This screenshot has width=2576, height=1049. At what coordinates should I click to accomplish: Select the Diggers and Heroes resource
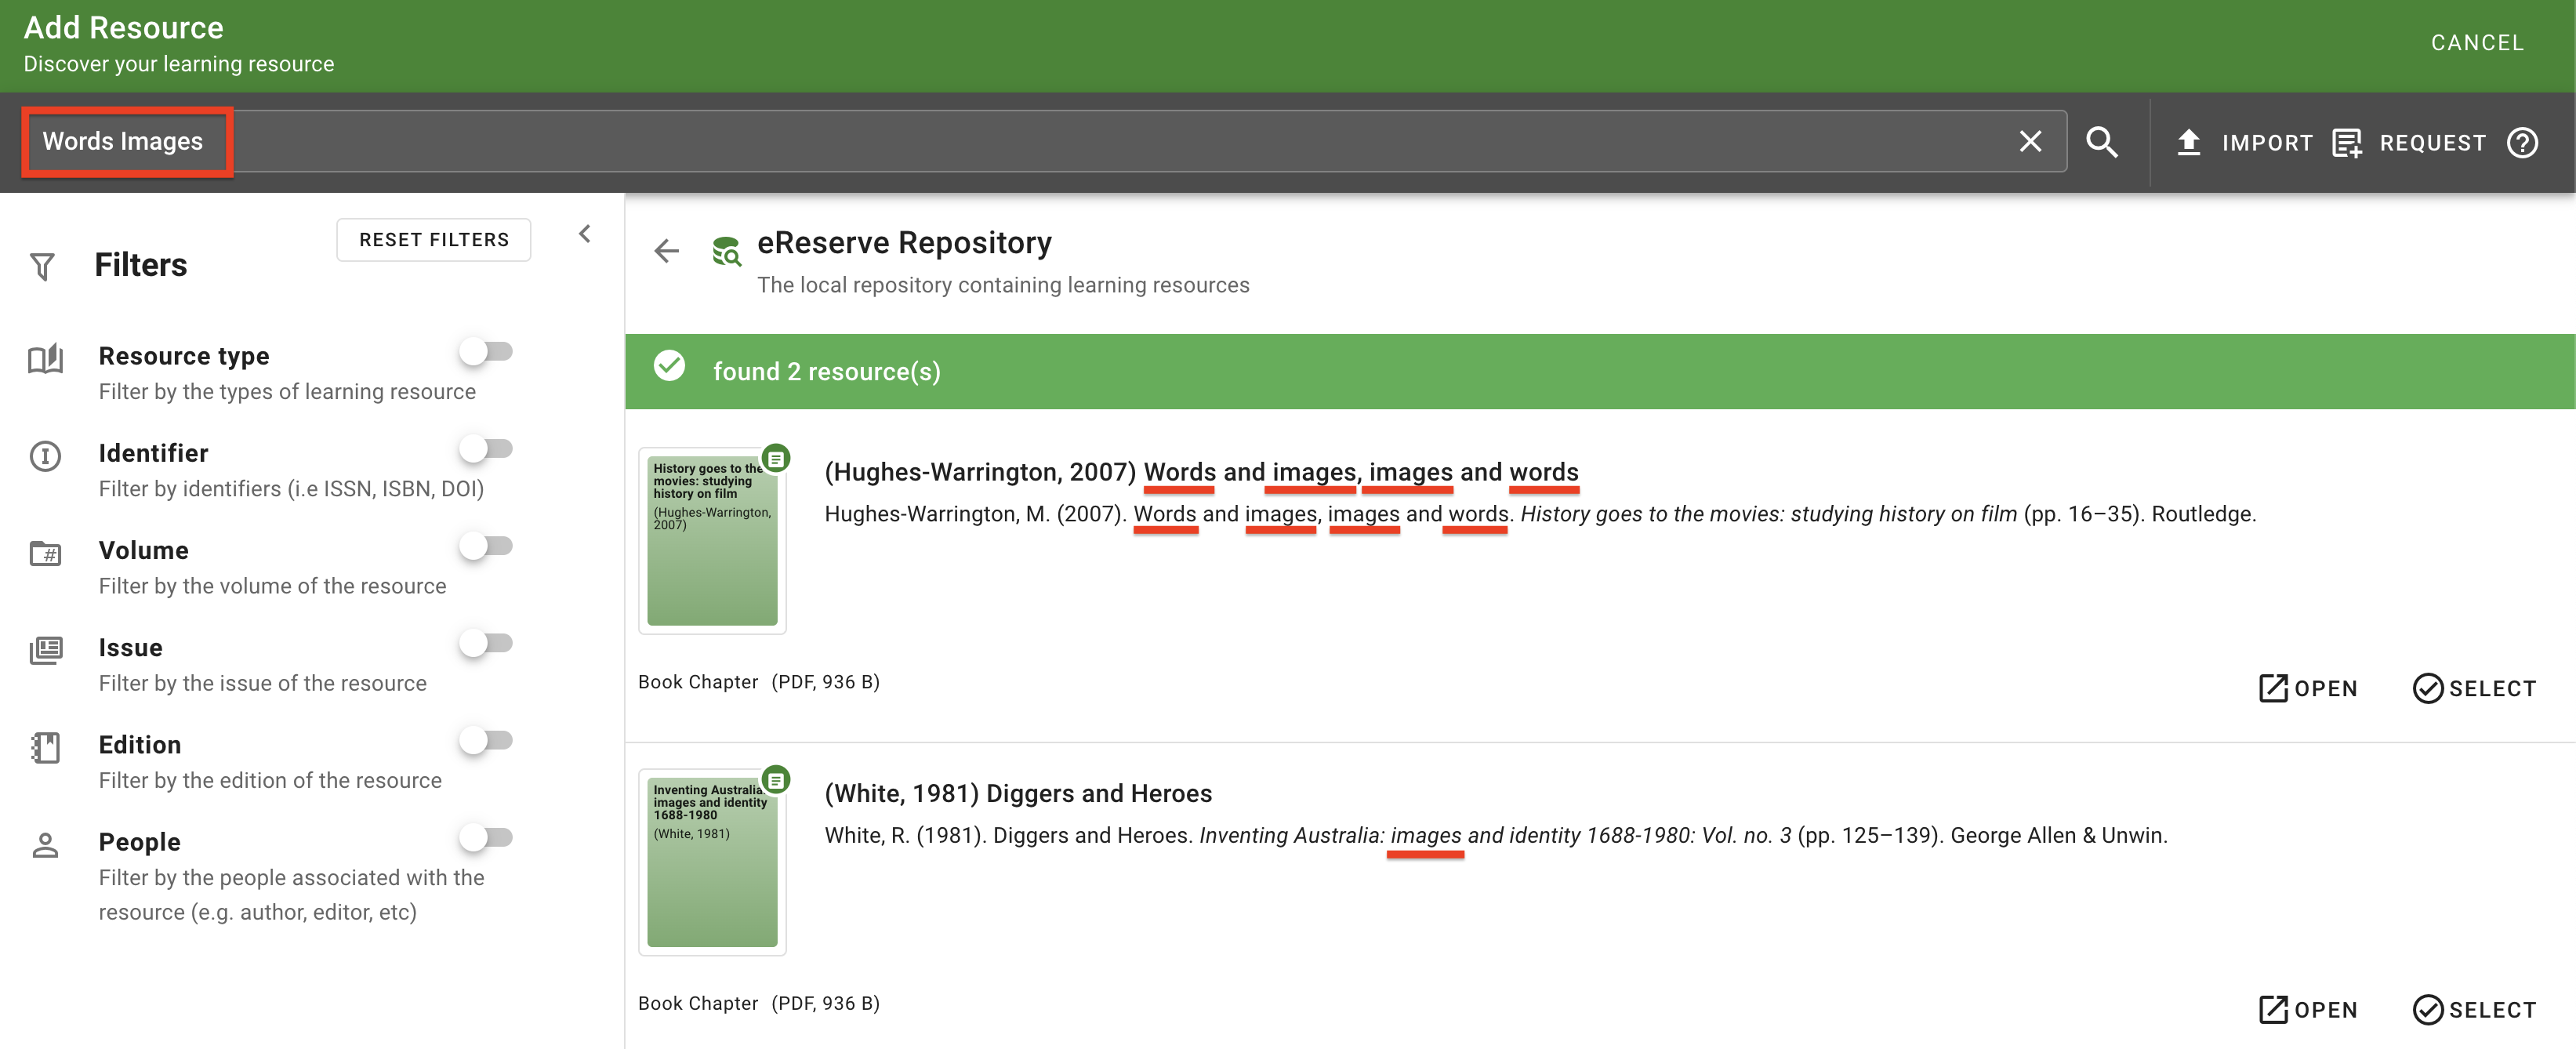2473,1009
